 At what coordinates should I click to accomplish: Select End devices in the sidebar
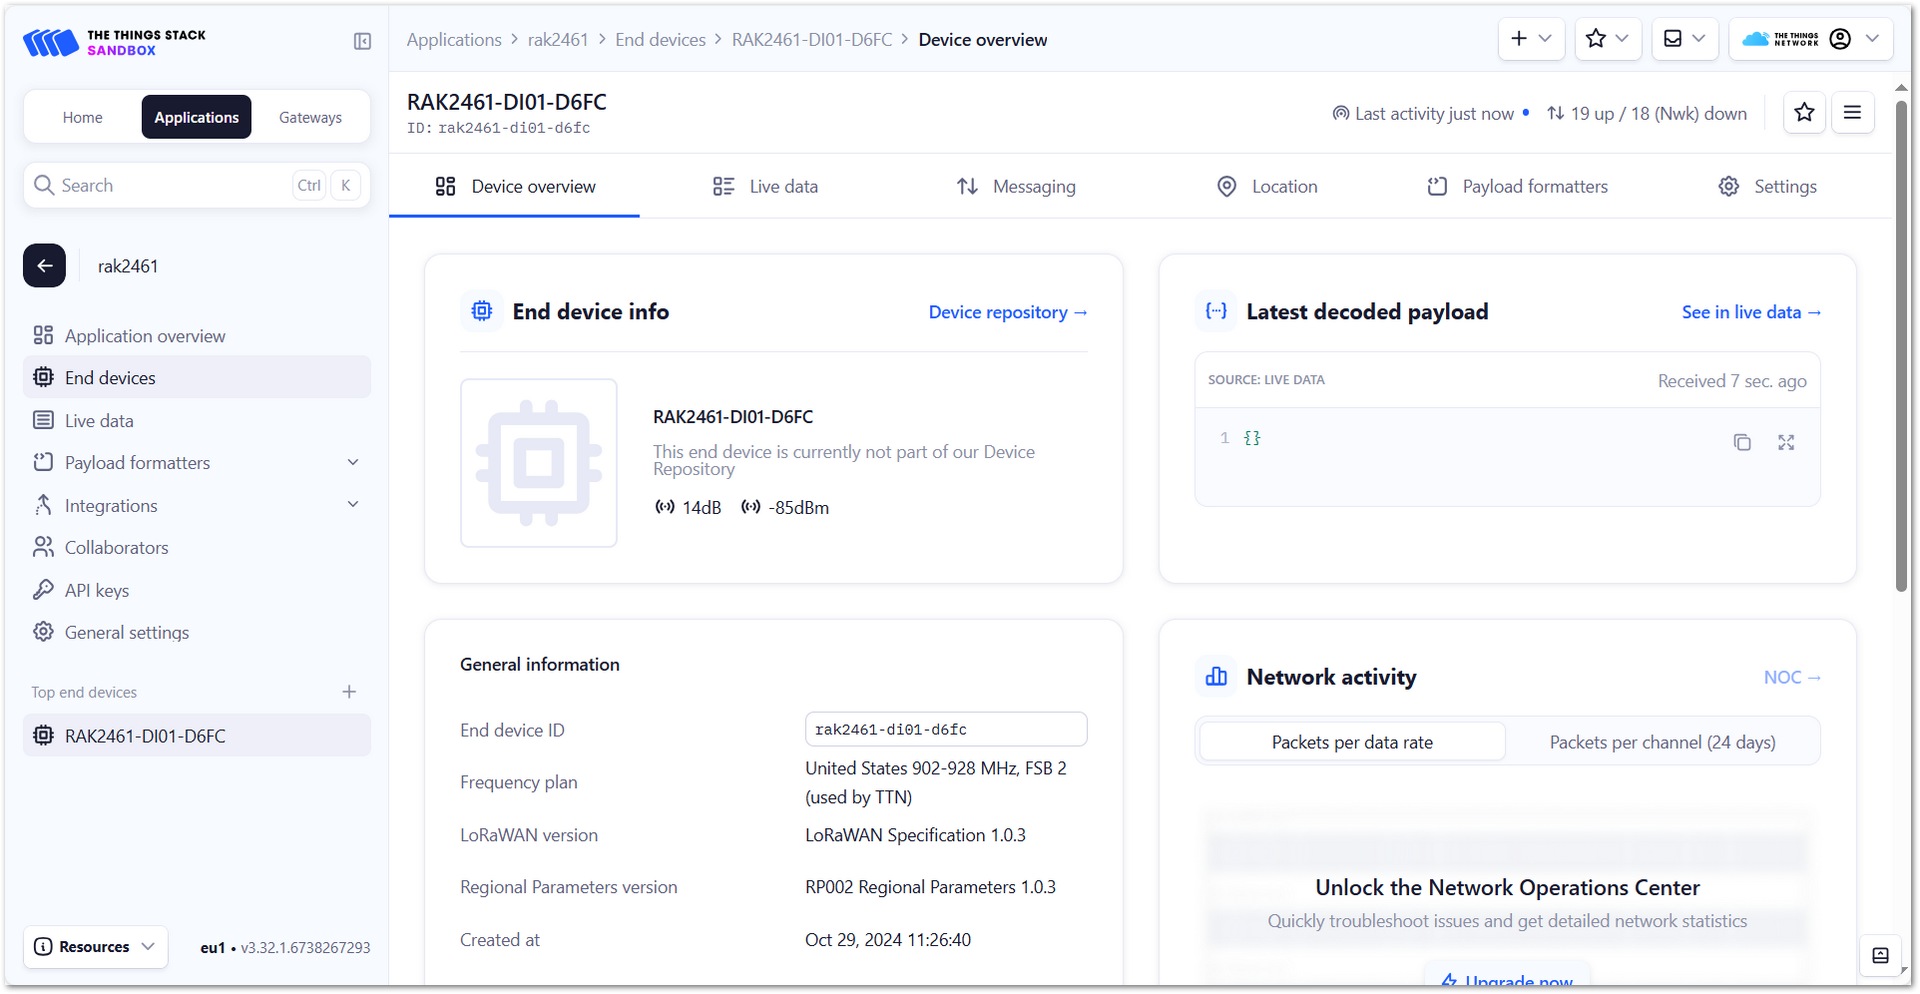pos(196,377)
